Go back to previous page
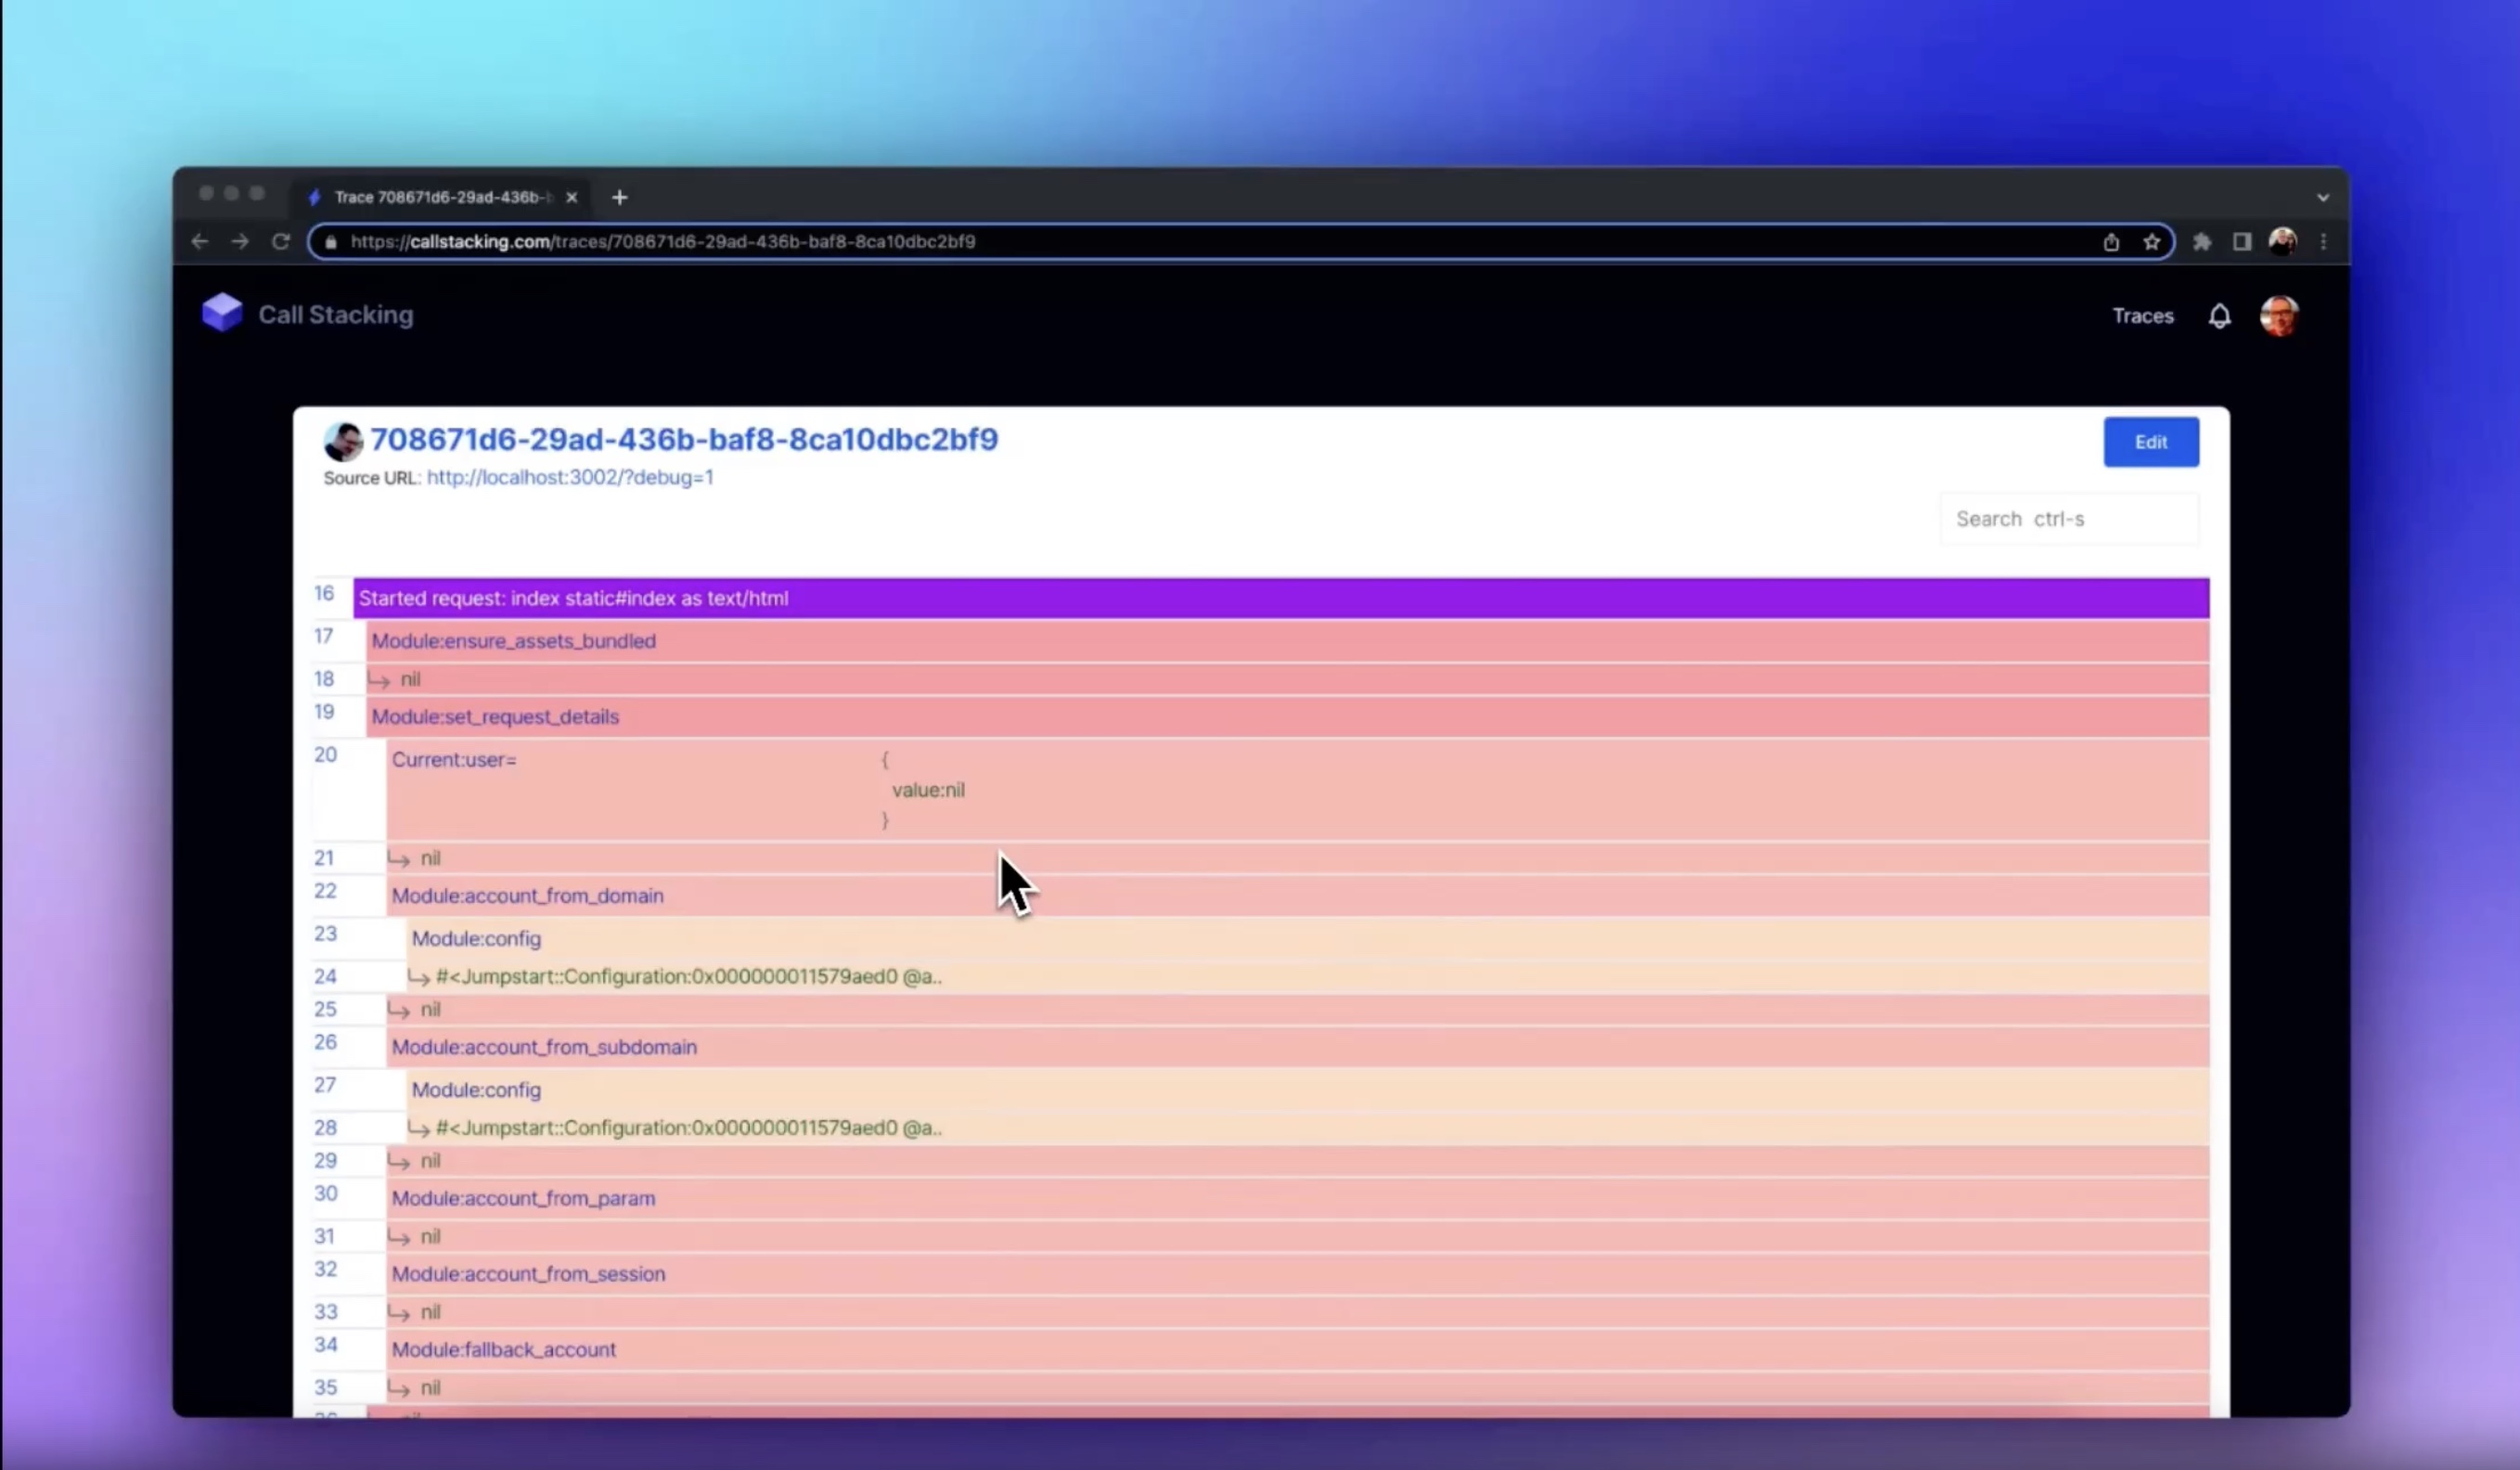Screen dimensions: 2520x1470 (200, 242)
